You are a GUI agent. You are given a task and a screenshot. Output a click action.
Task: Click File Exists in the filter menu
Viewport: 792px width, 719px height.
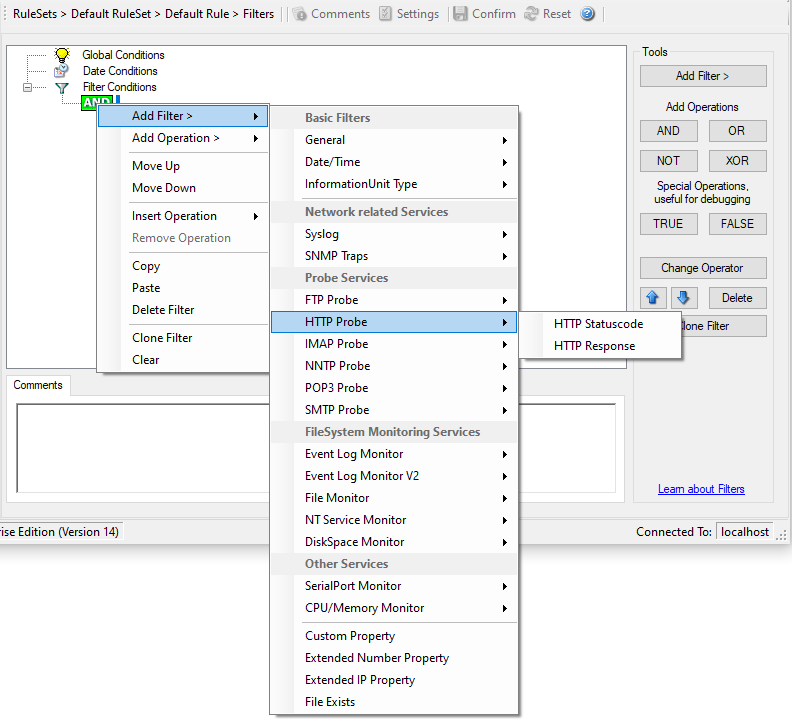[330, 702]
